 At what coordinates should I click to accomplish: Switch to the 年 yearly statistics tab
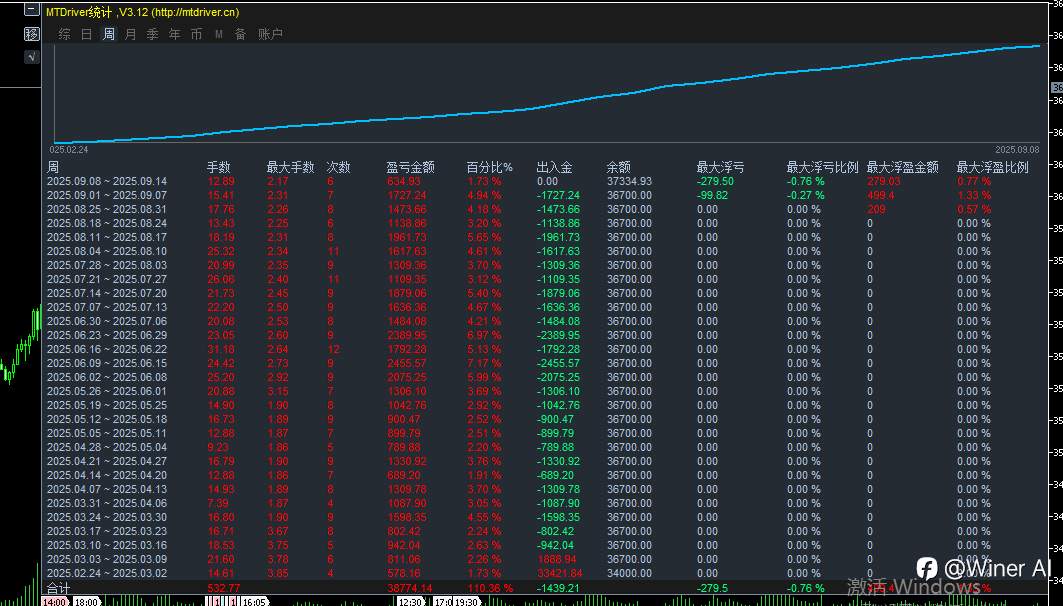coord(174,33)
